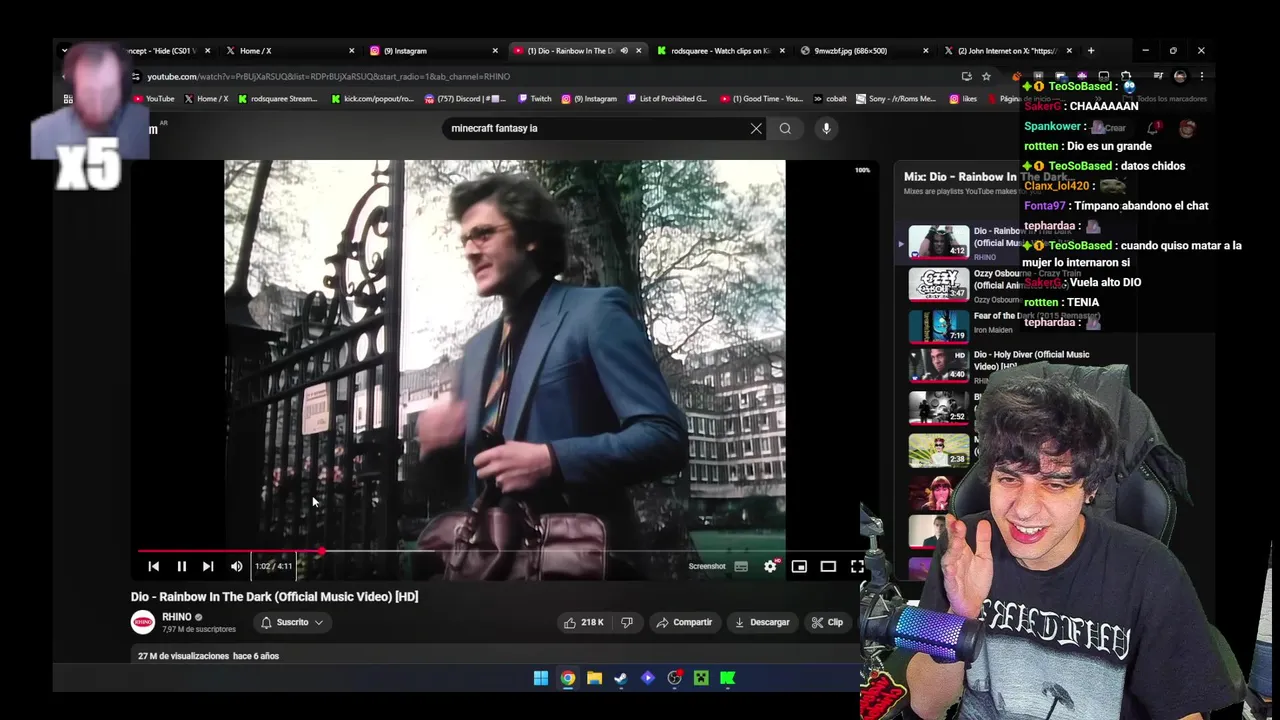The width and height of the screenshot is (1280, 720).
Task: Skip to previous video in player
Action: coord(153,566)
